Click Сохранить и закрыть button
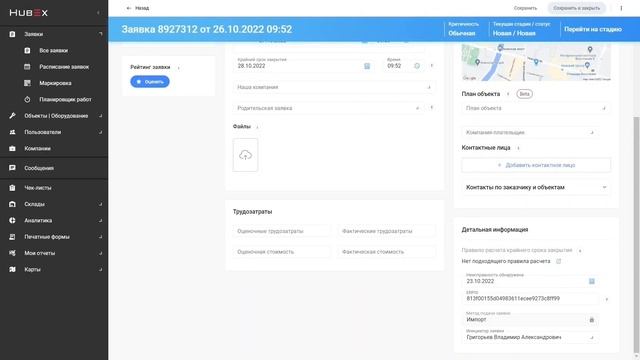The image size is (640, 360). point(576,8)
